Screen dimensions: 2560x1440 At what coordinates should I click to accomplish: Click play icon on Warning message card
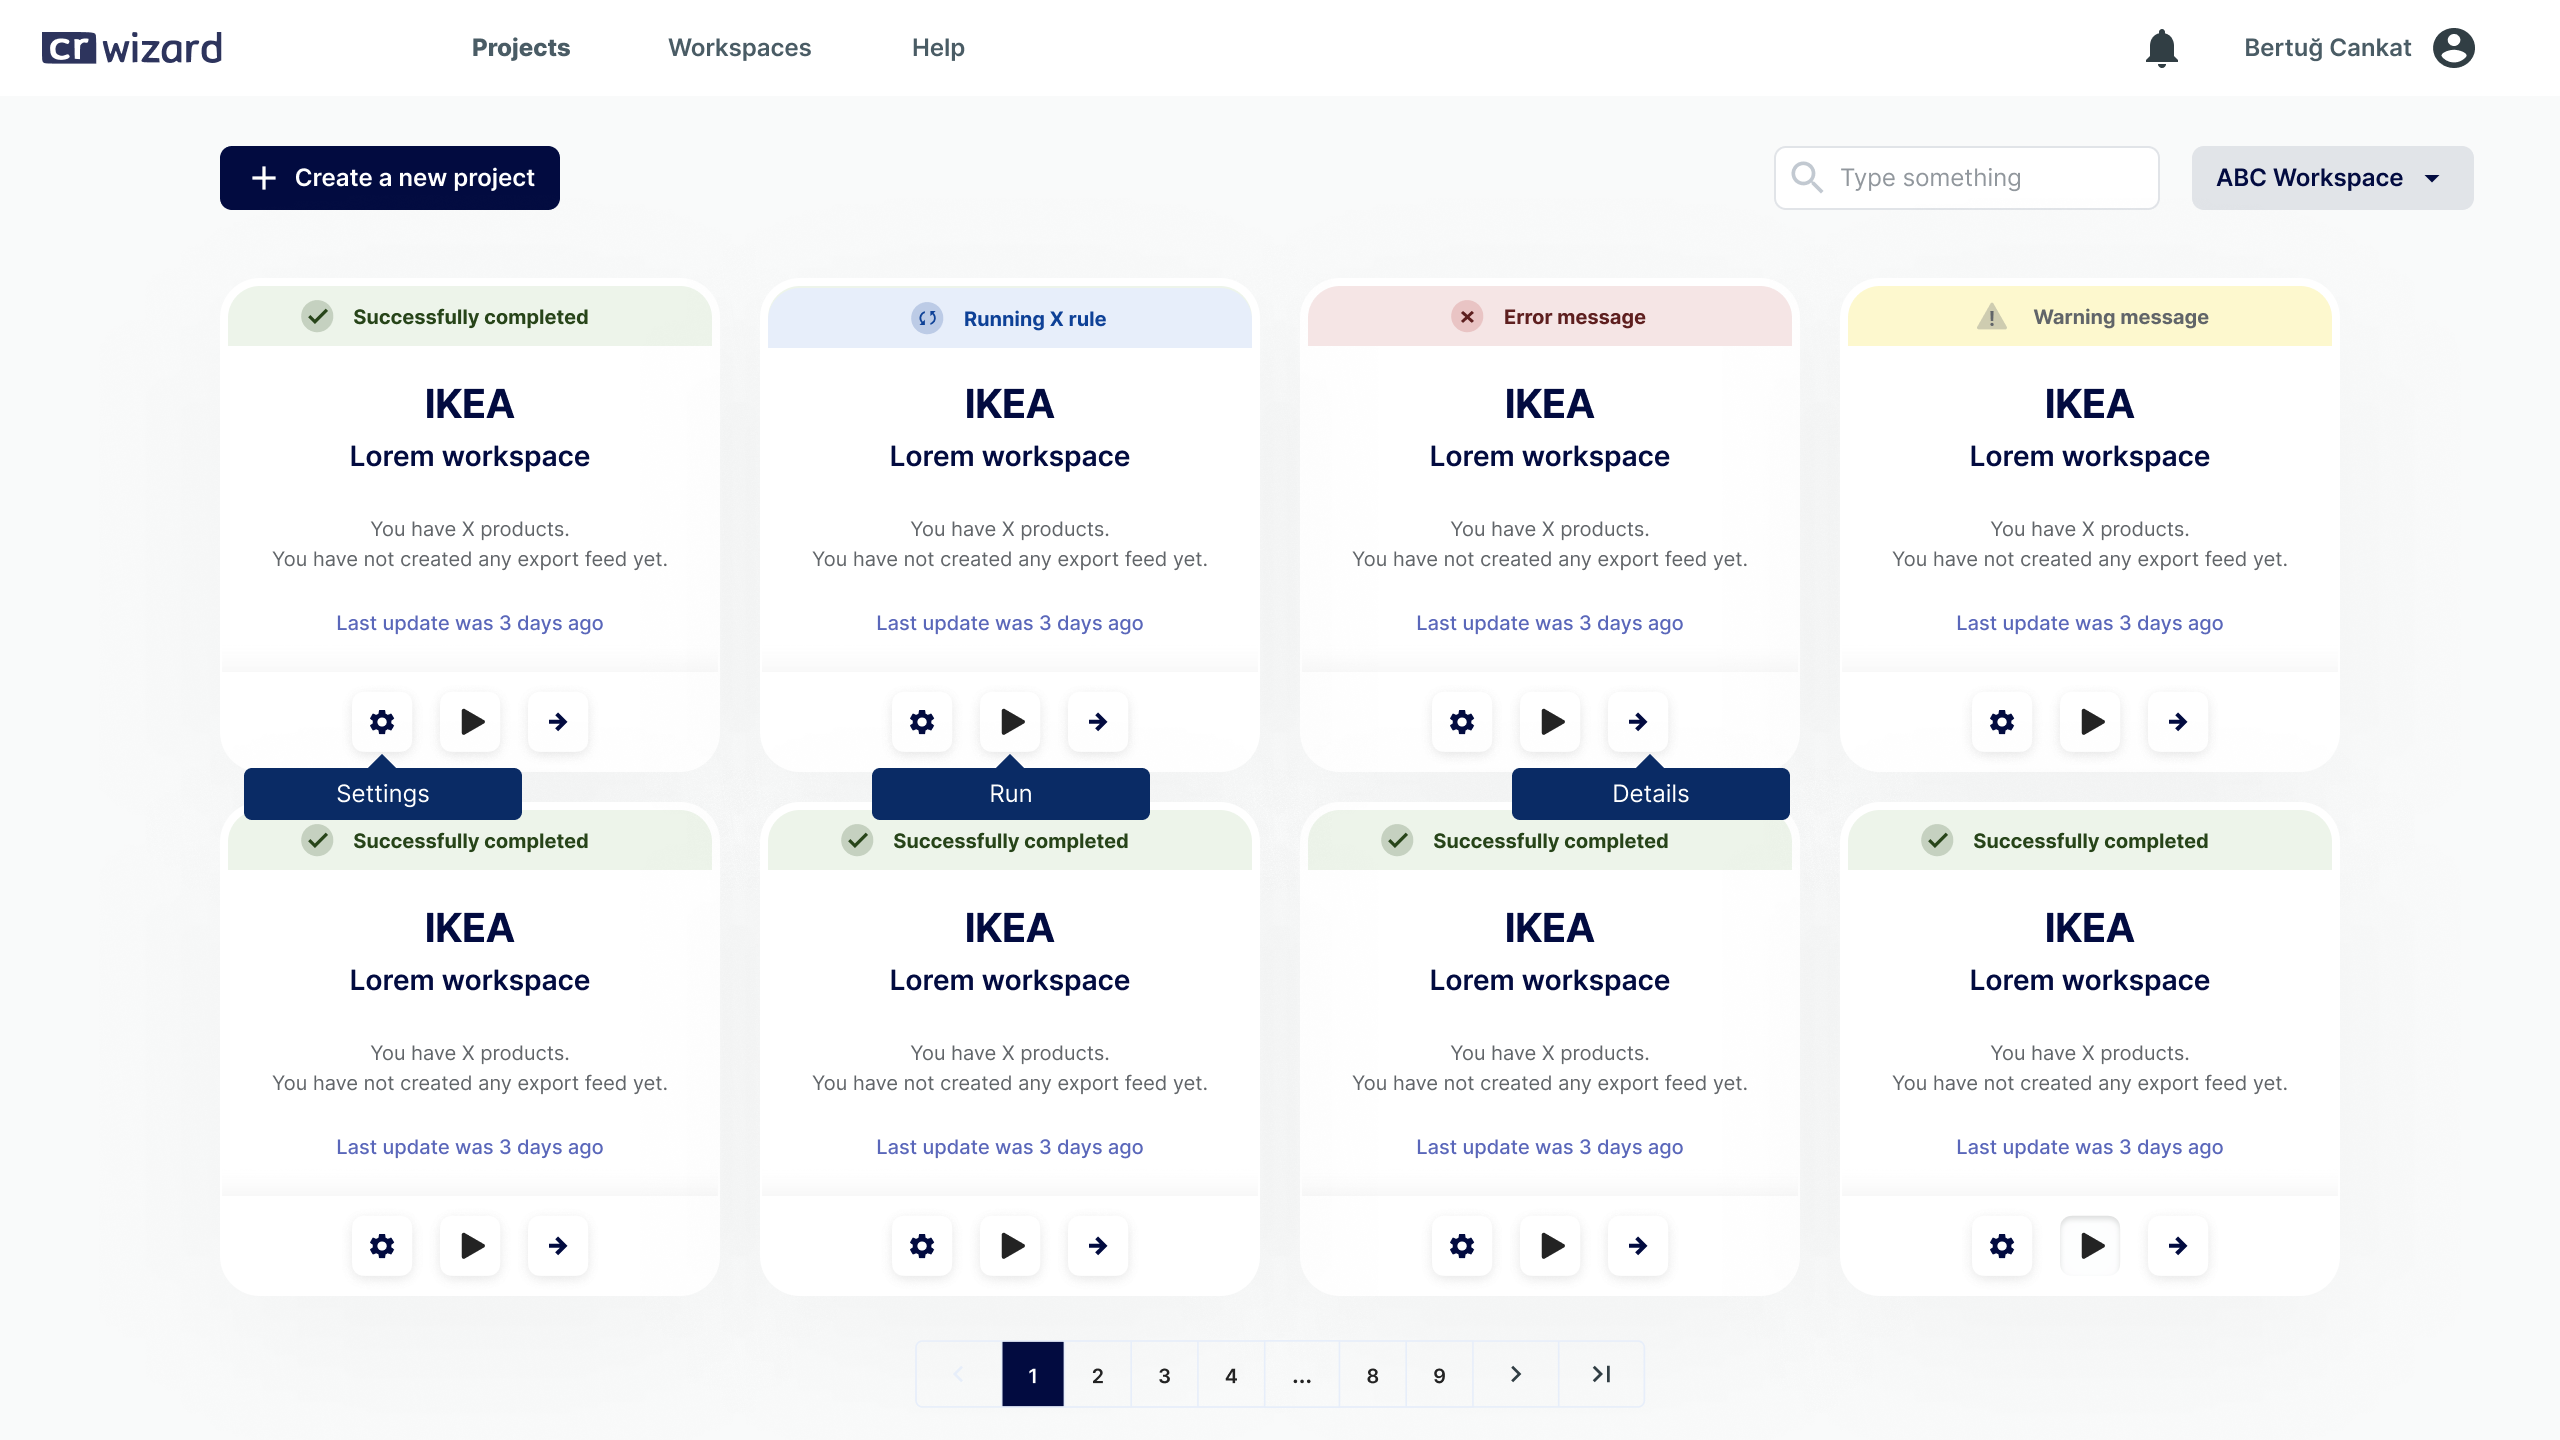[x=2091, y=721]
